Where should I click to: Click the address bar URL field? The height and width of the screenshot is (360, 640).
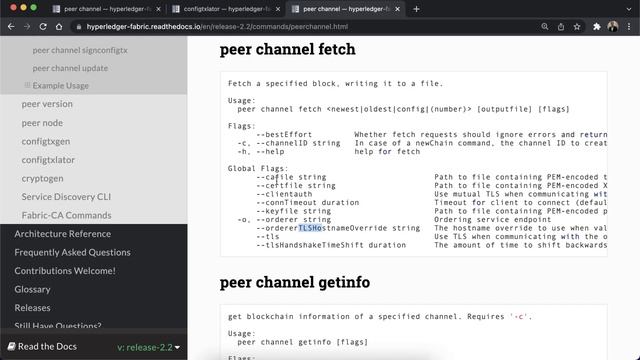point(306,27)
